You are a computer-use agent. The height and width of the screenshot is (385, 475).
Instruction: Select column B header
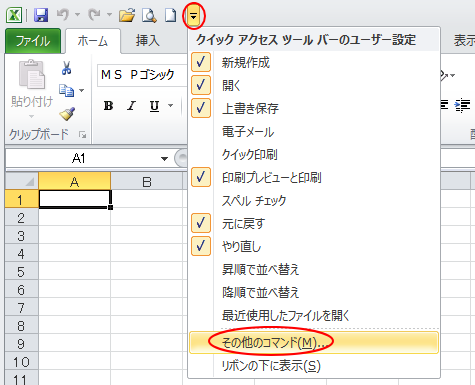pos(147,181)
